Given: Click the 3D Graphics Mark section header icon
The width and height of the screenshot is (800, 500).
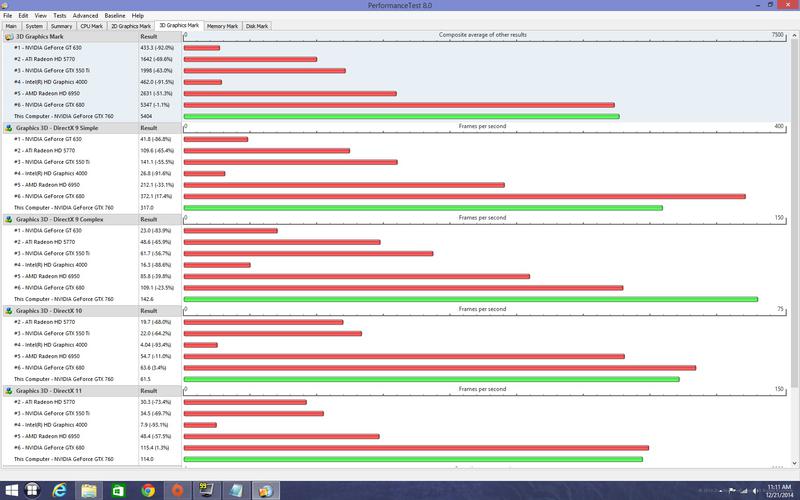Looking at the screenshot, I should click(9, 37).
